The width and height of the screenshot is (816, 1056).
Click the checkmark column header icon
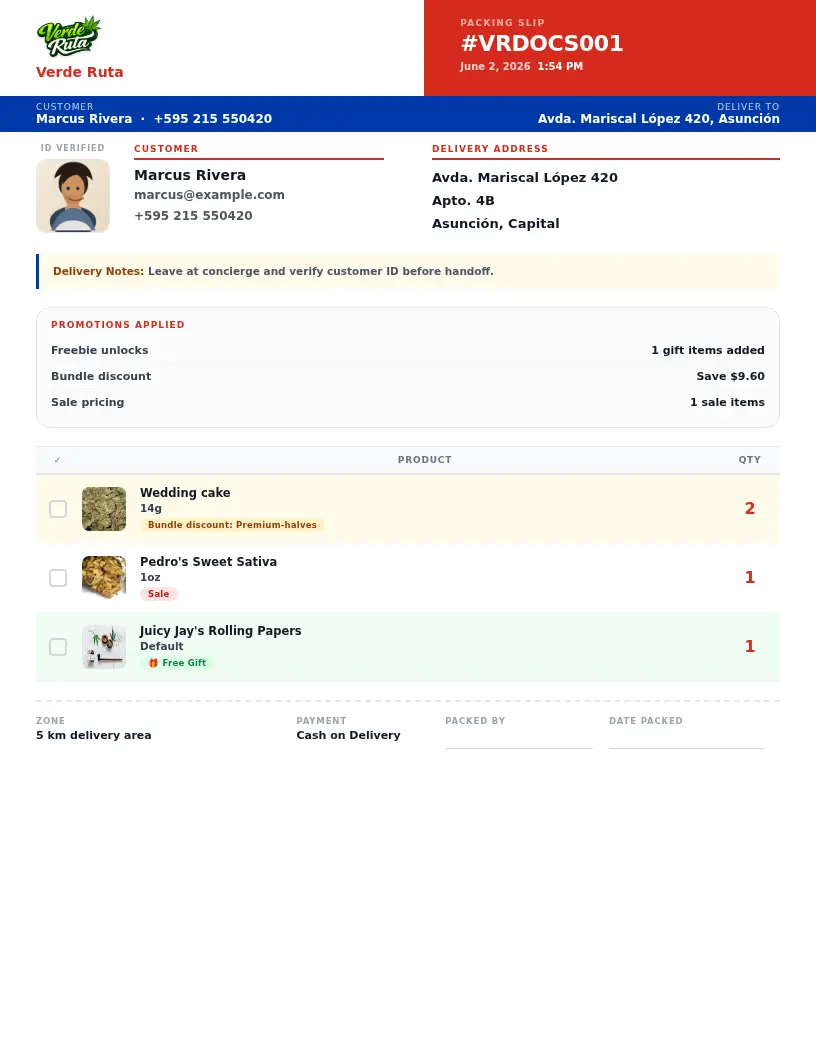(57, 460)
